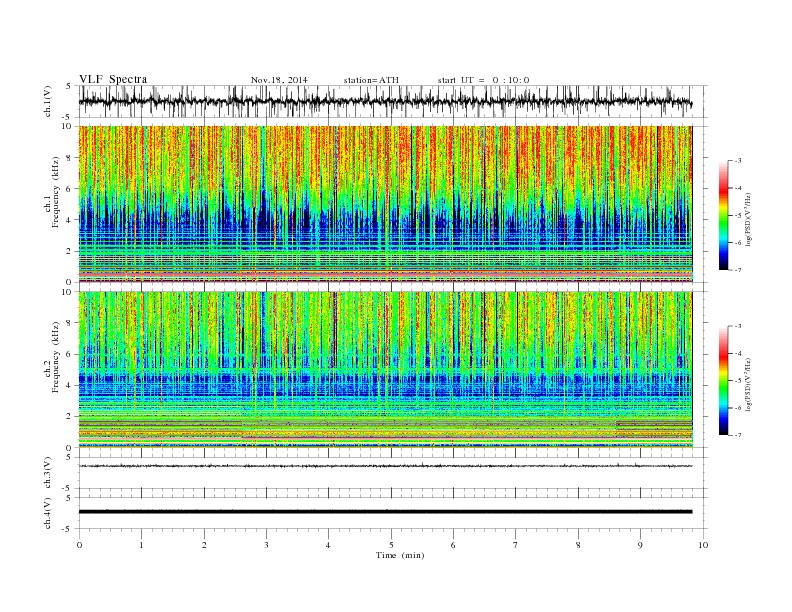Viewport: 792px width, 612px height.
Task: Click the "-3" tick on ch.1 color bar
Action: (x=738, y=161)
